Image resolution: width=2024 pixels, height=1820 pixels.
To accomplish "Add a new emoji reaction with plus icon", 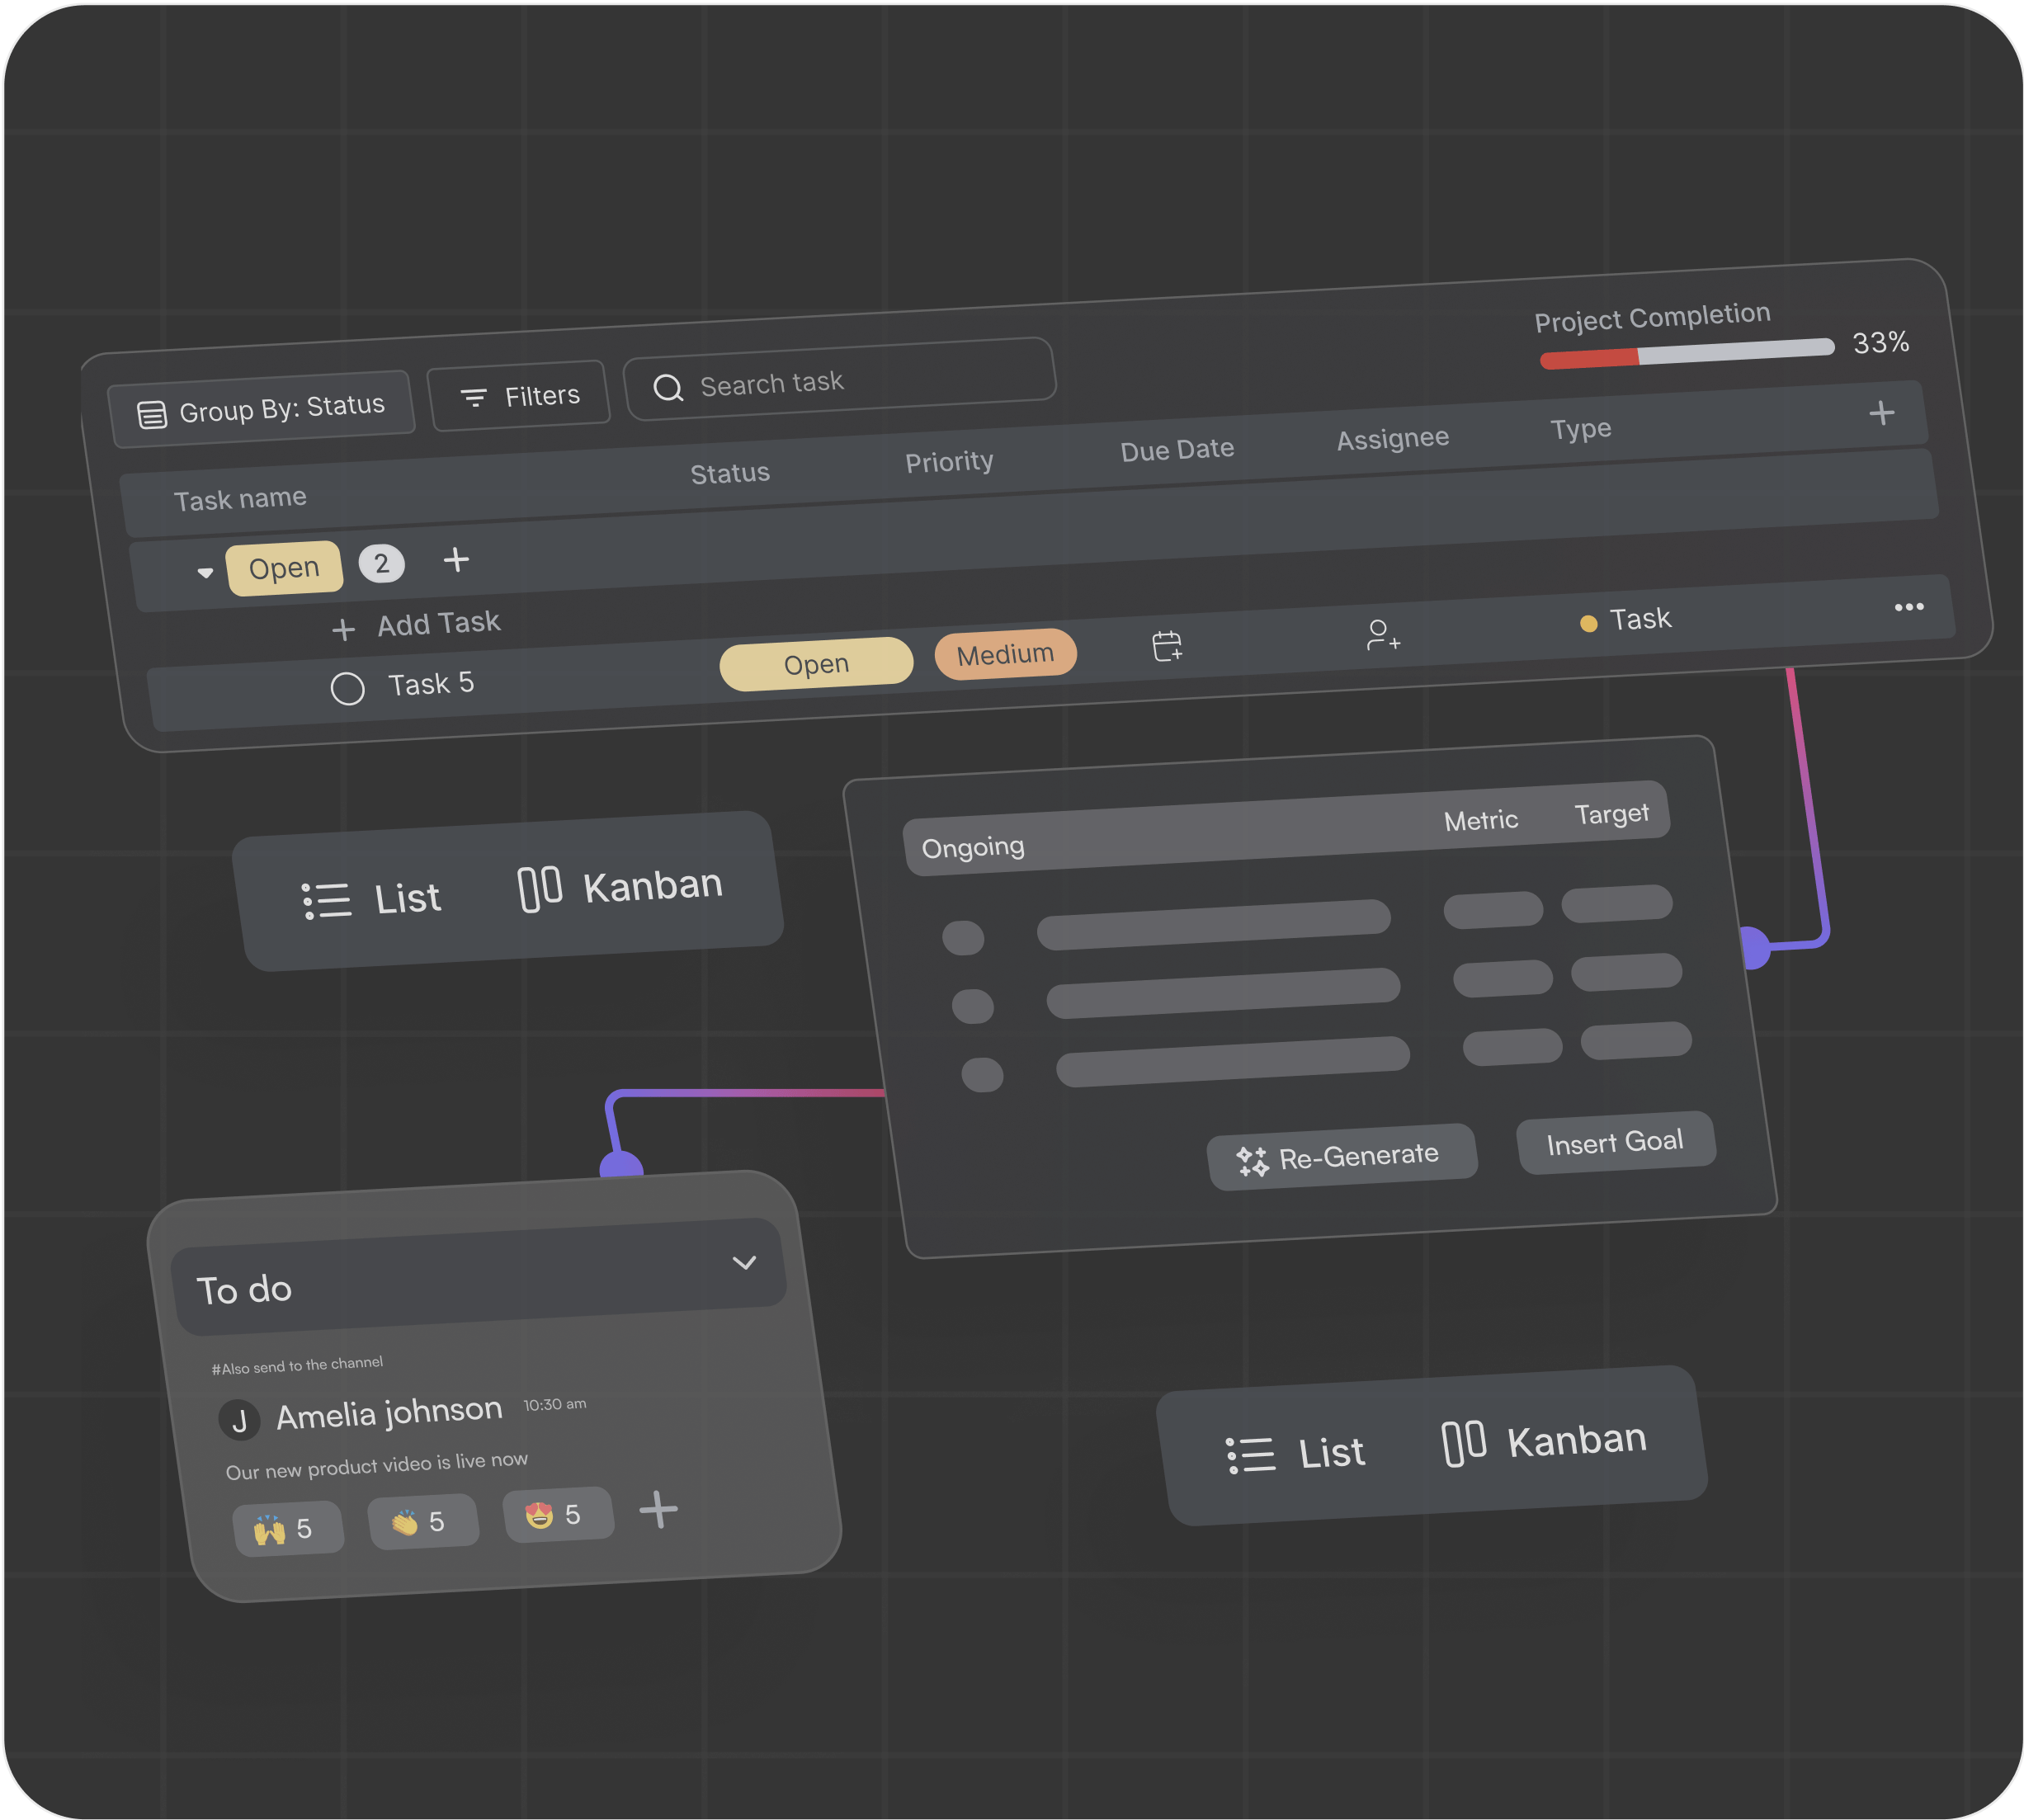I will coord(658,1509).
